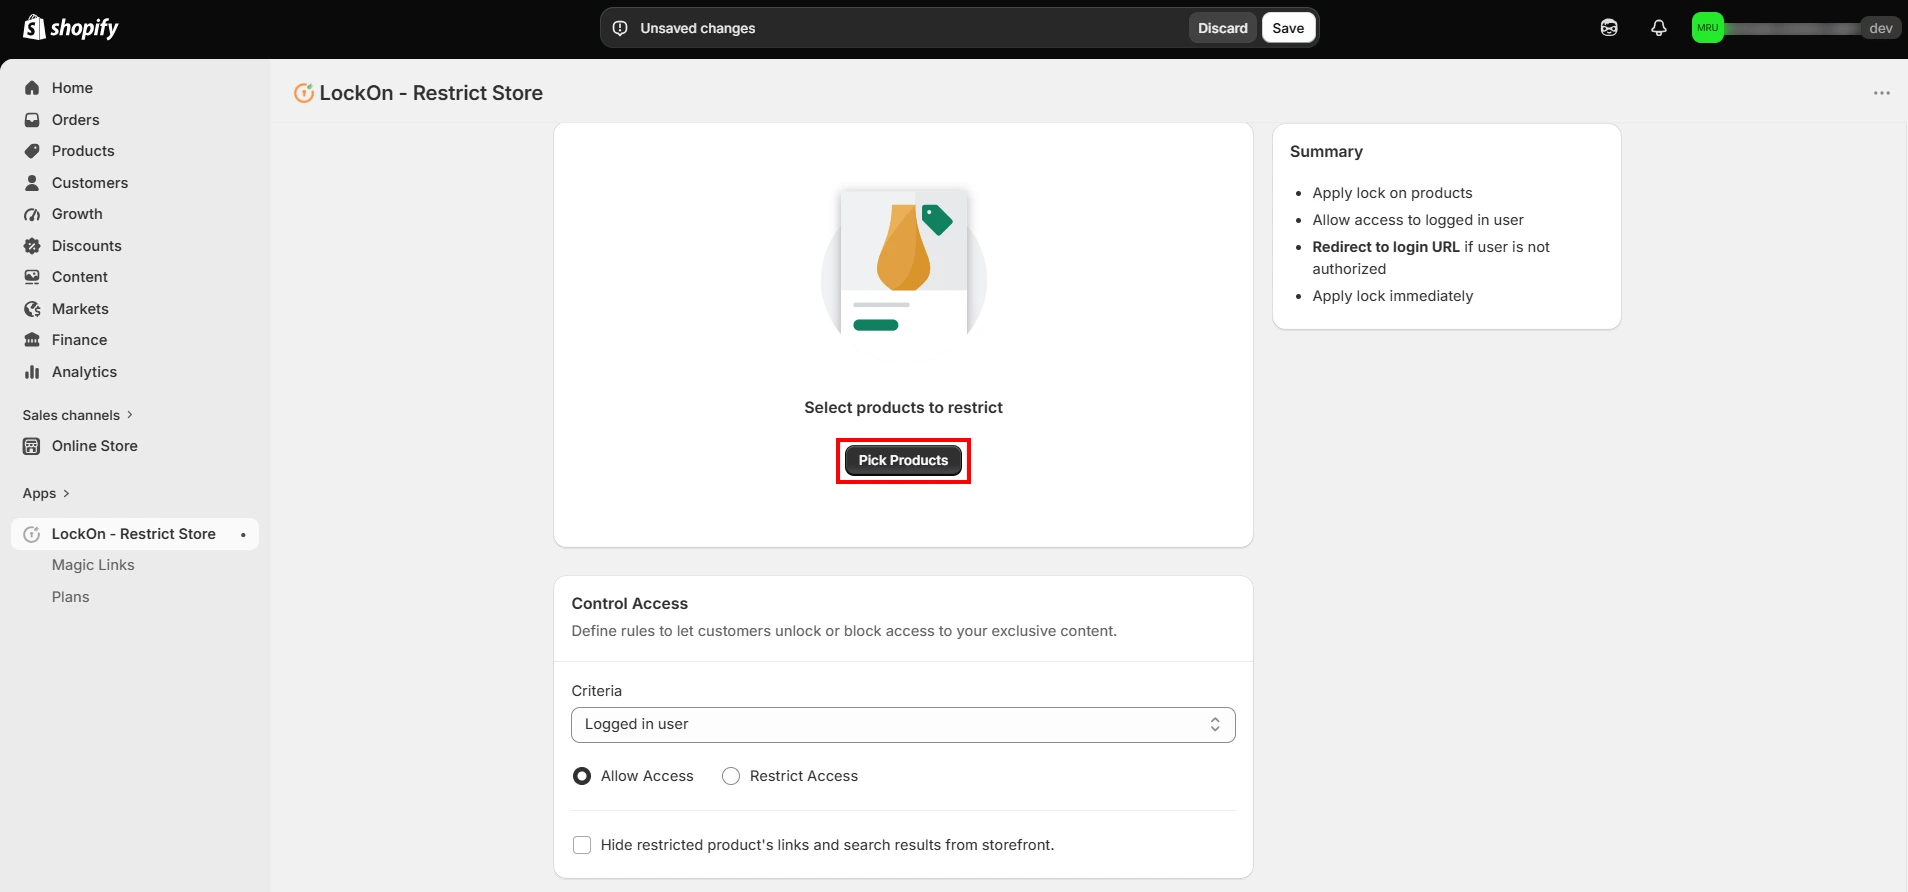Open the Growth gauge icon
The height and width of the screenshot is (892, 1908).
32,214
